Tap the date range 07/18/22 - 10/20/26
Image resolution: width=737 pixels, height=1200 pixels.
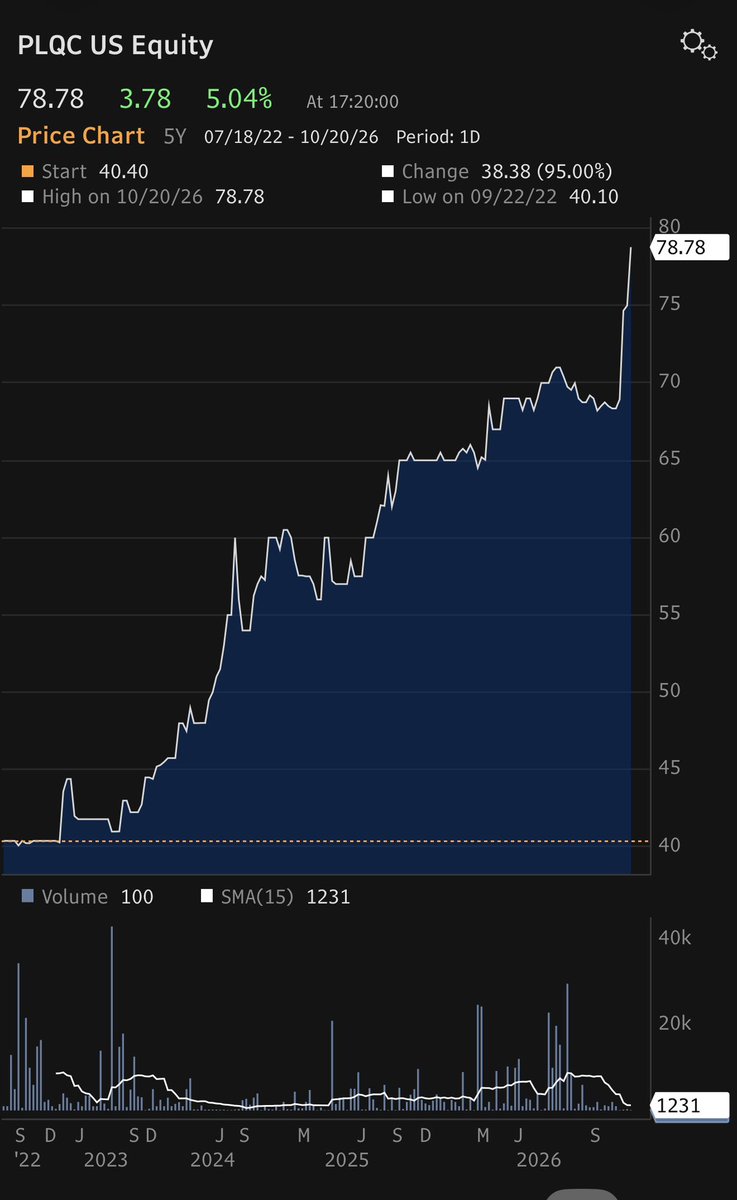pos(292,137)
